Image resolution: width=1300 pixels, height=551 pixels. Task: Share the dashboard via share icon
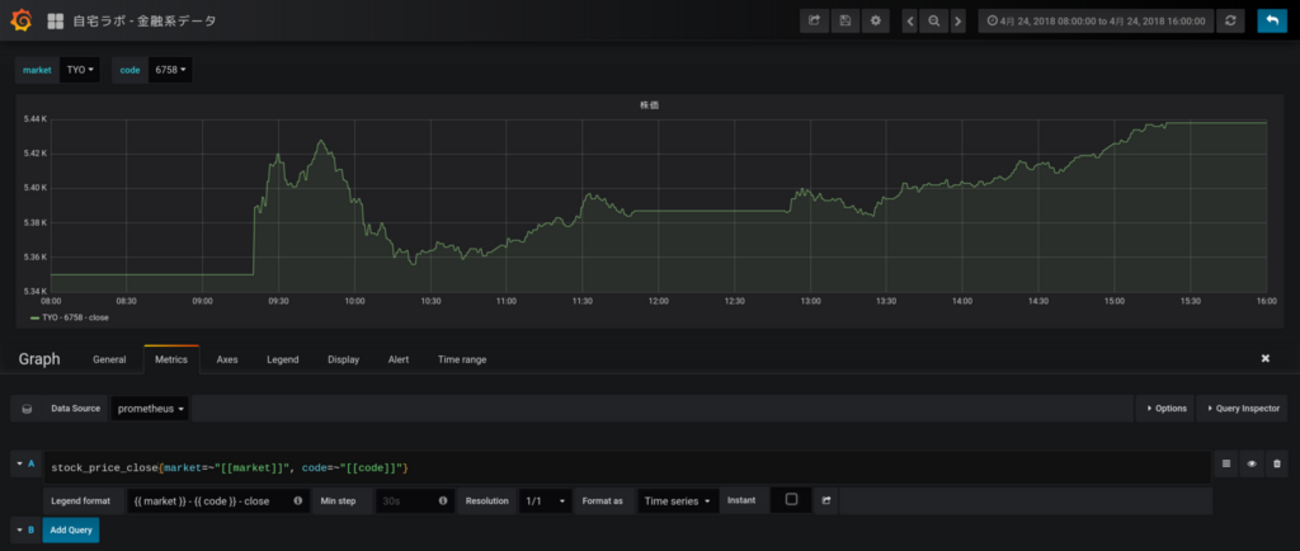point(814,20)
